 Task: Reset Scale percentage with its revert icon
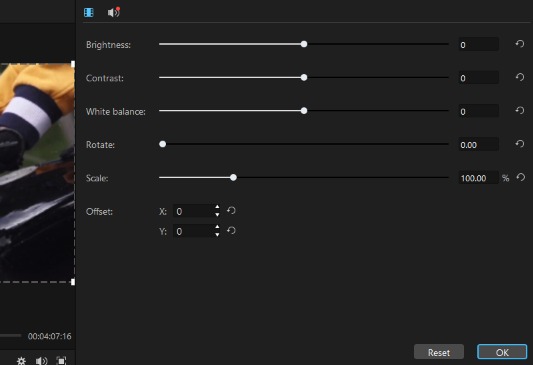(x=521, y=177)
